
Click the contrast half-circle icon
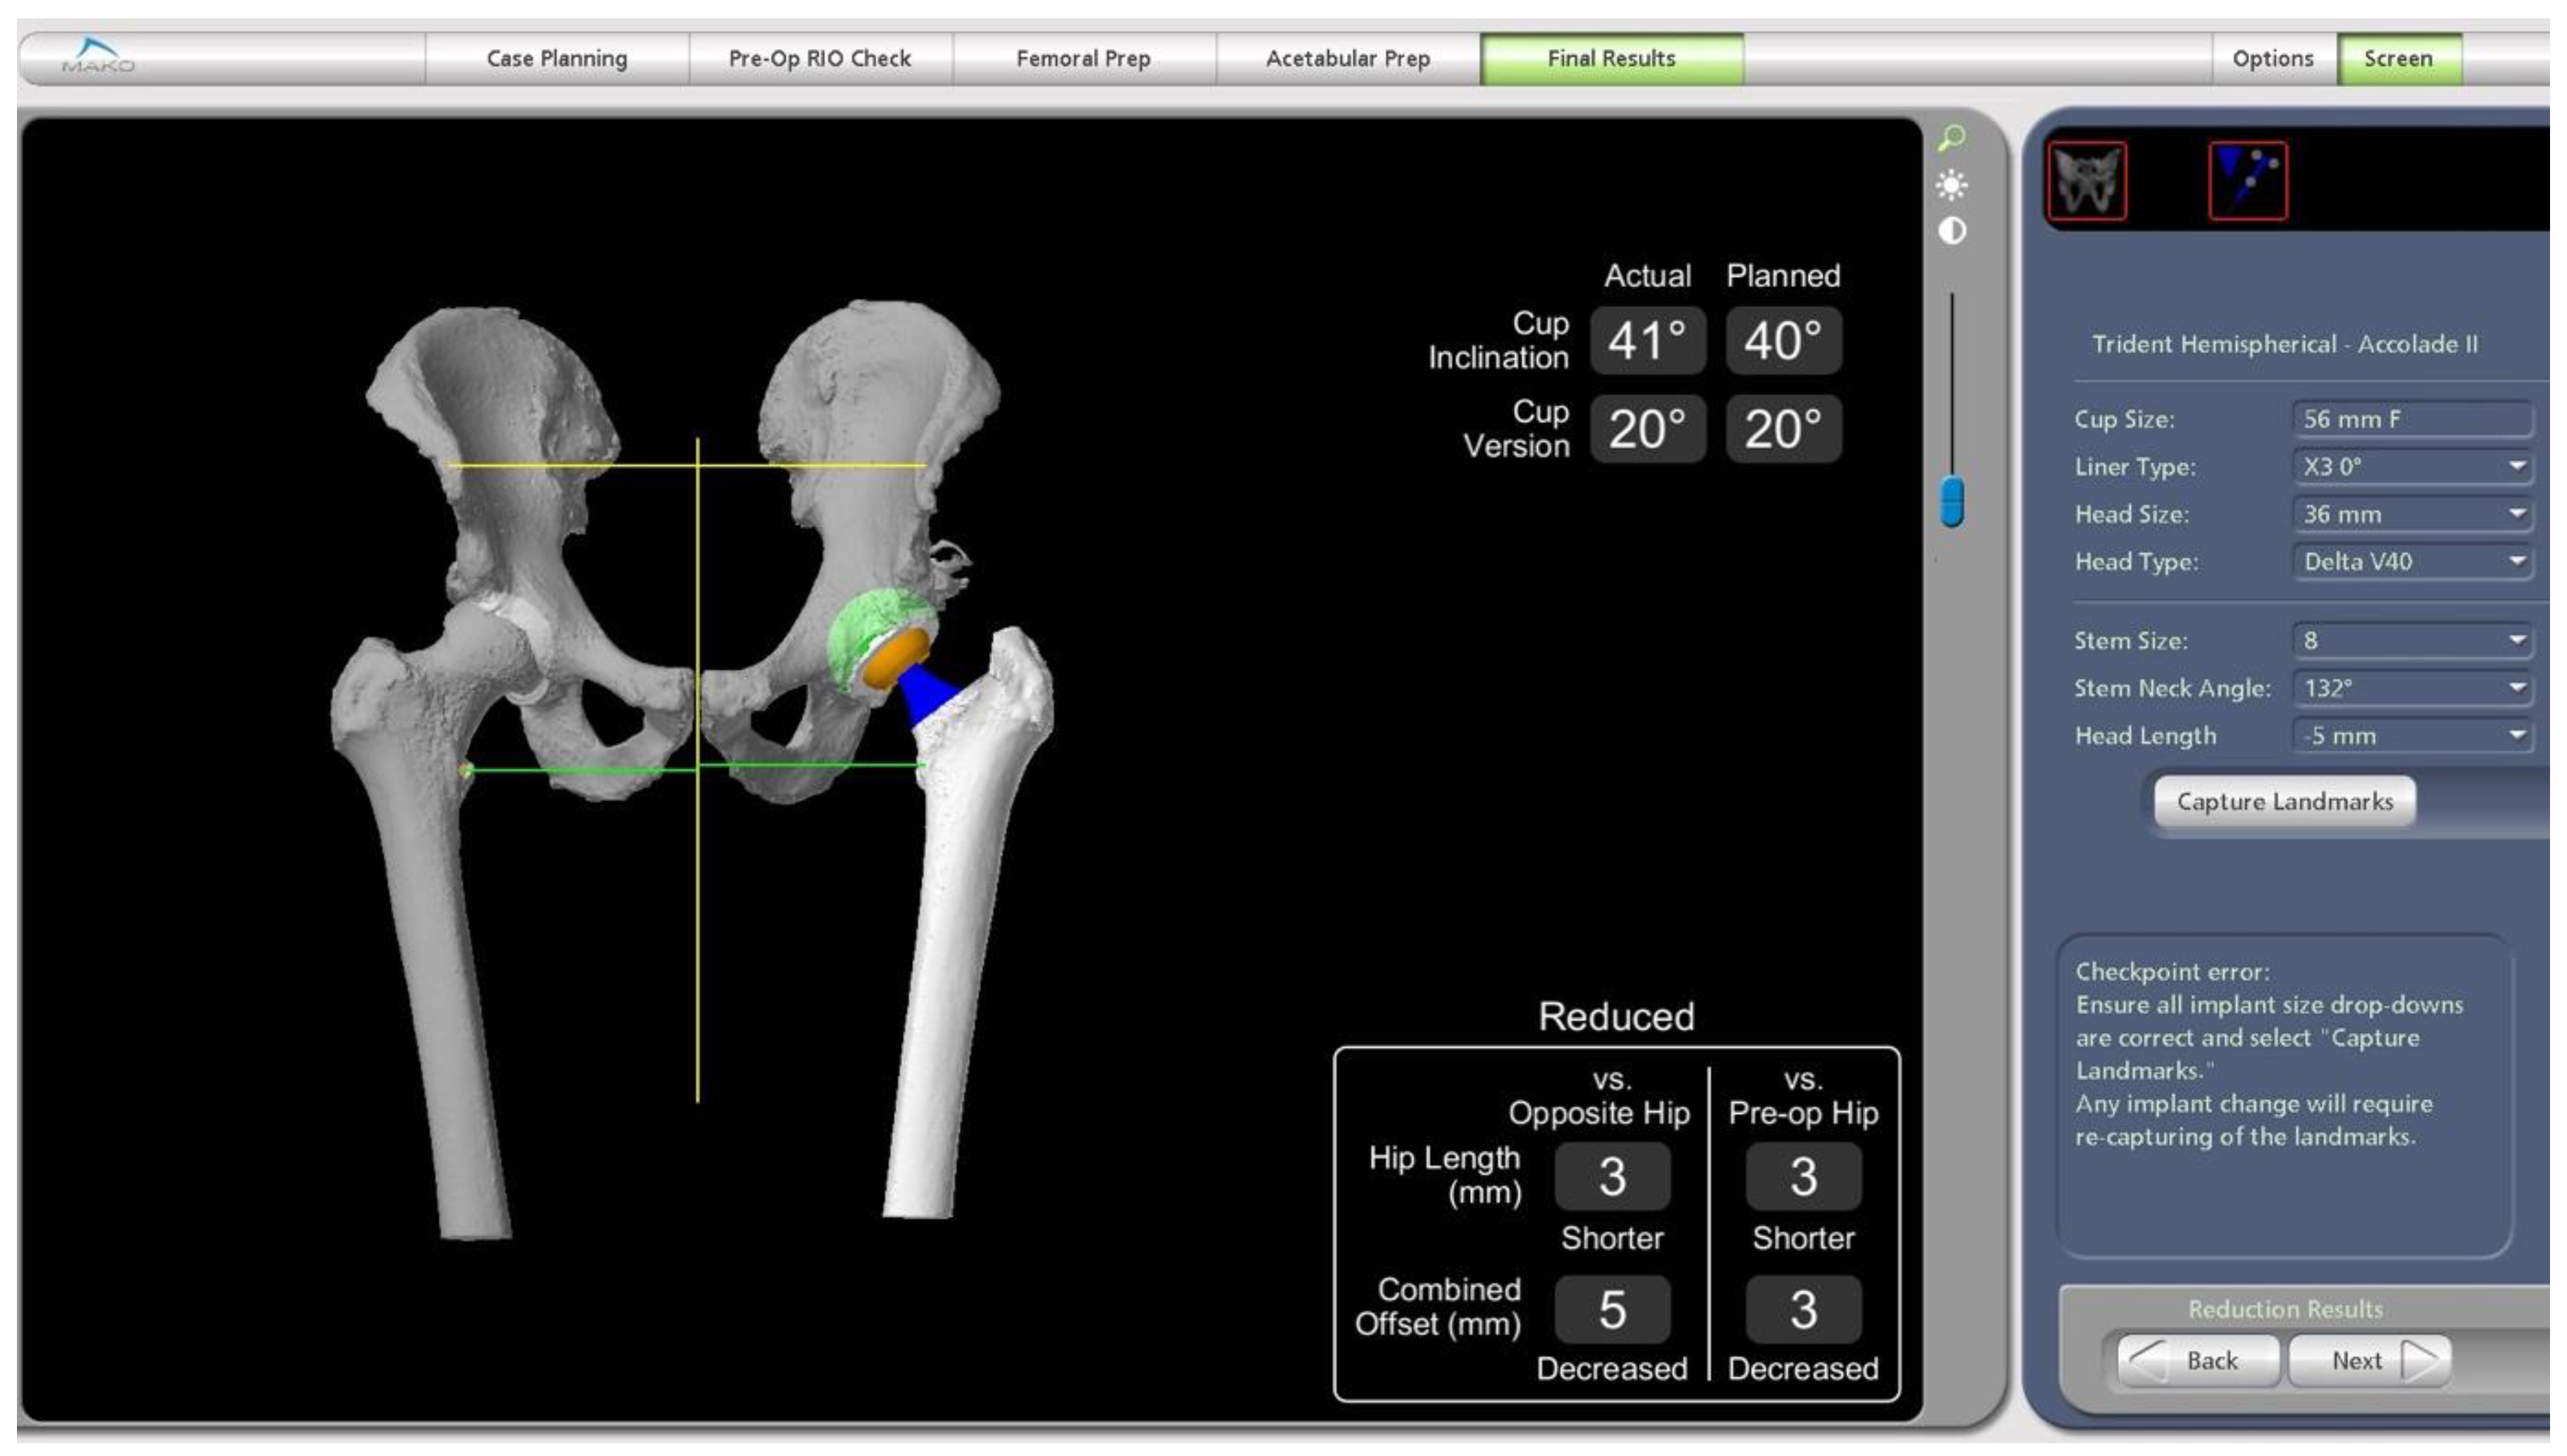tap(1951, 231)
